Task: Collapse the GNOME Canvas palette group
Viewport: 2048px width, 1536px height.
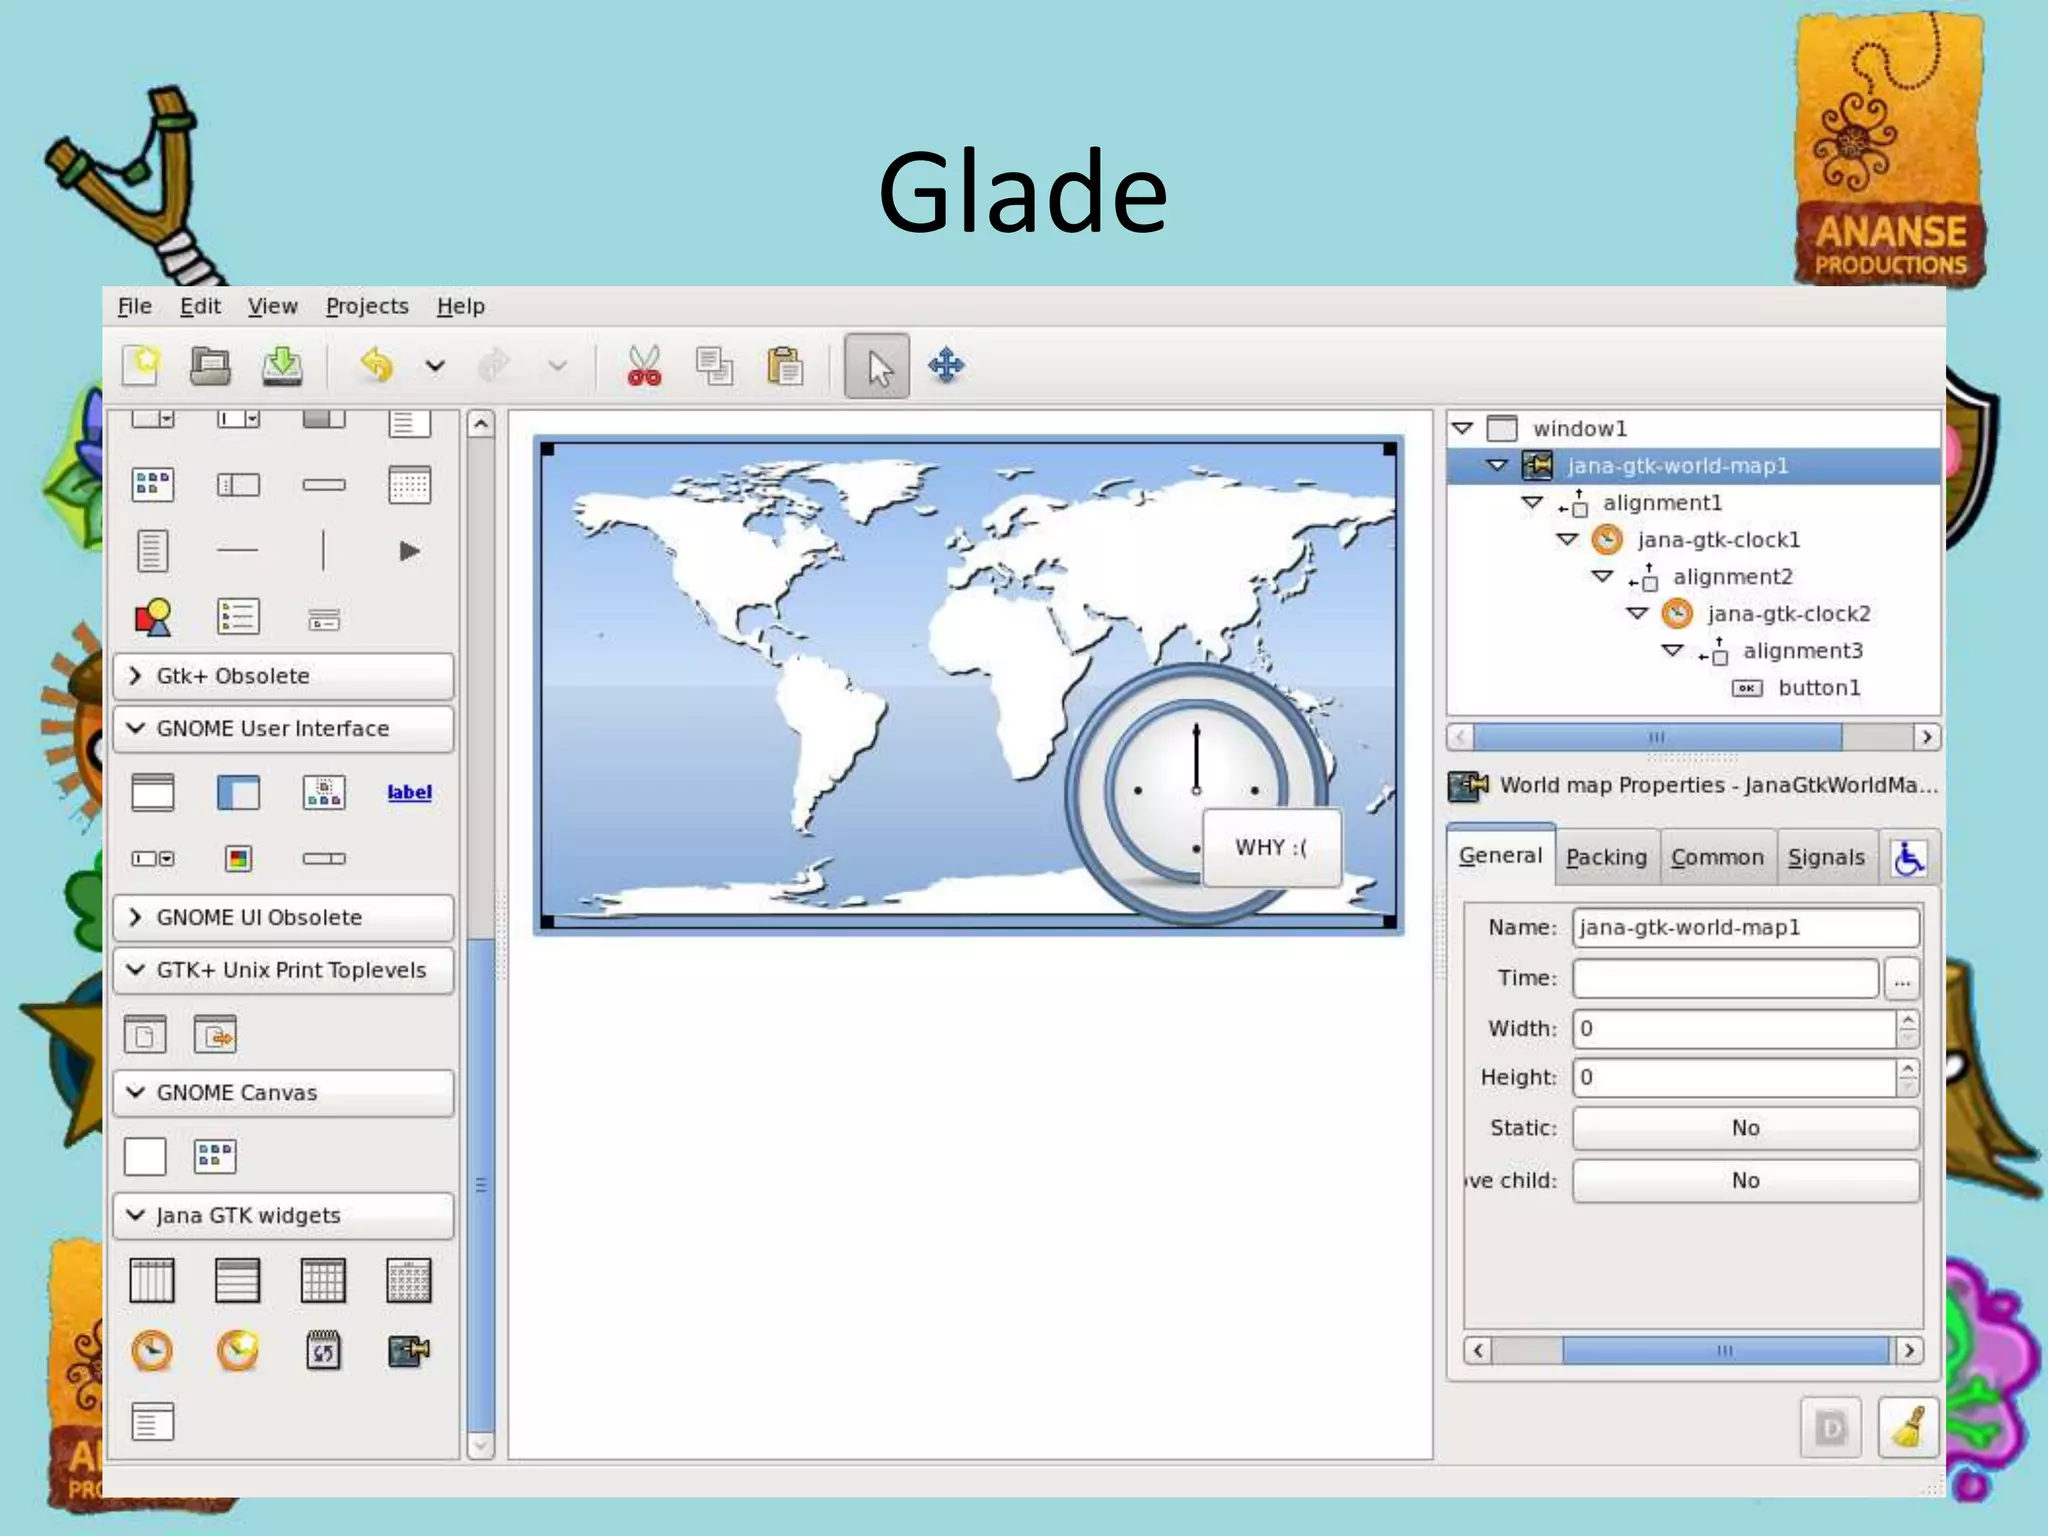Action: 284,1093
